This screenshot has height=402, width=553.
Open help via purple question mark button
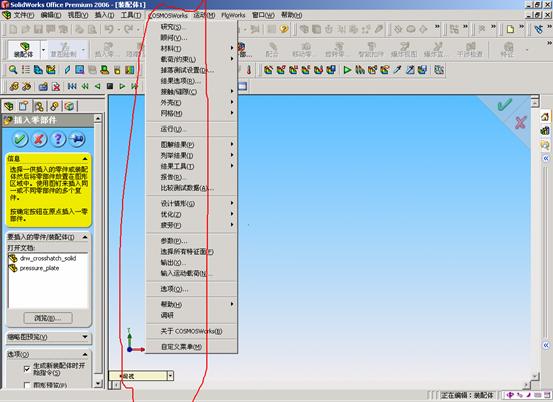58,139
